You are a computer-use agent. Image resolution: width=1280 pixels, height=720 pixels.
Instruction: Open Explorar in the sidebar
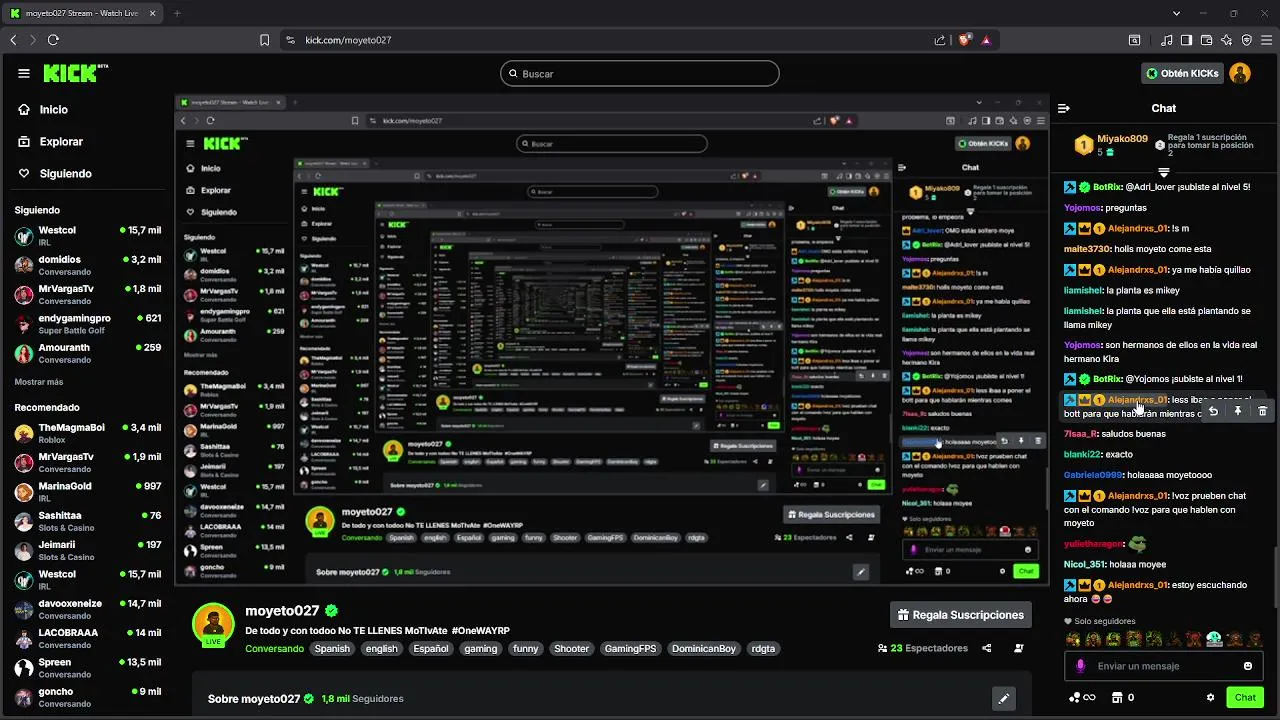pos(50,142)
